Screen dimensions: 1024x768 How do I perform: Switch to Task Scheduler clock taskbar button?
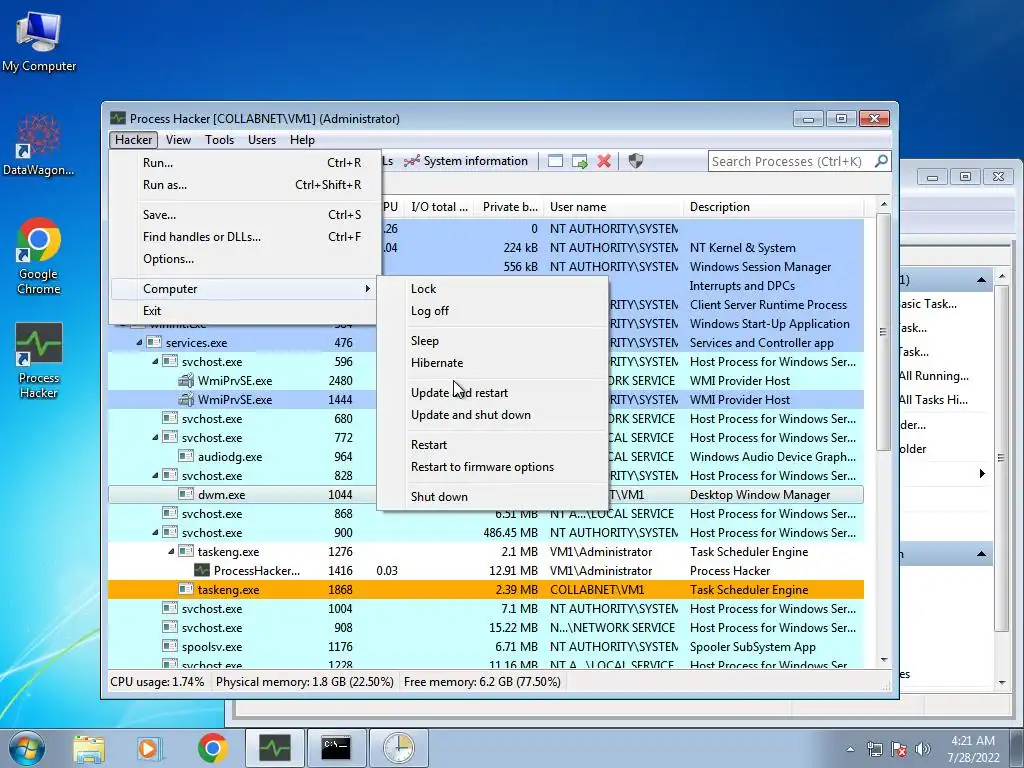(x=398, y=748)
